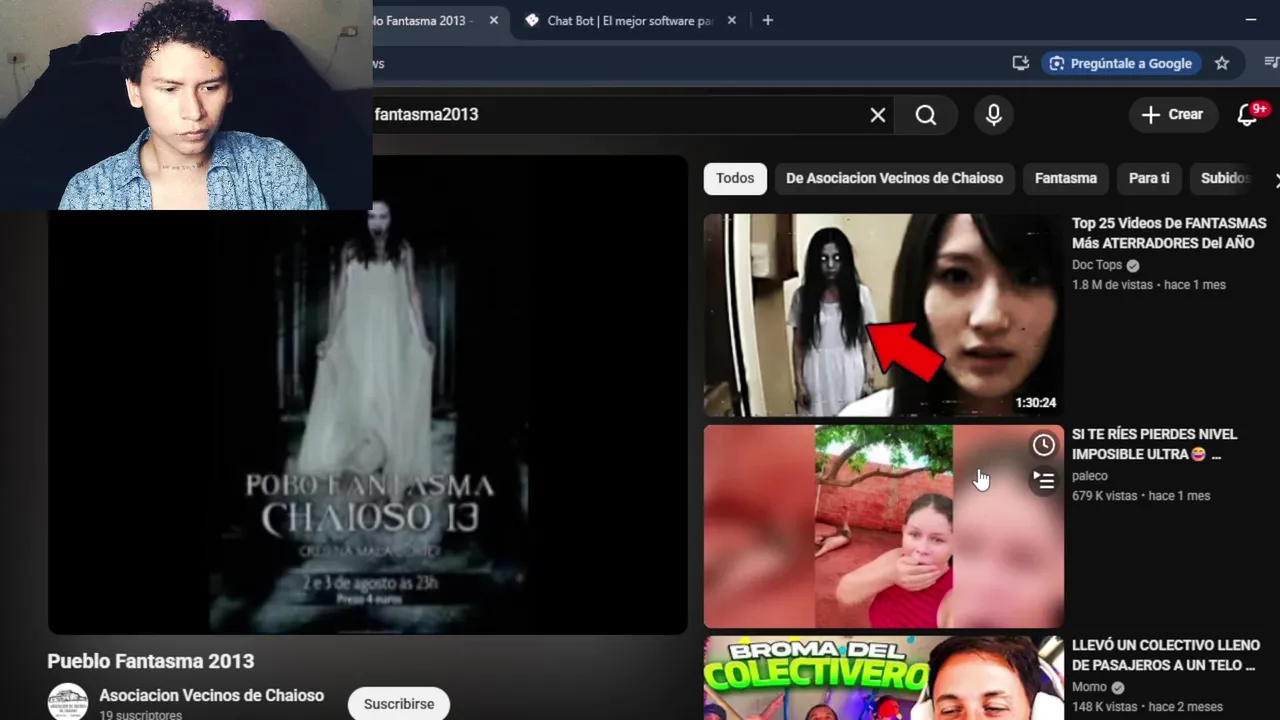Click the browser address bar
Viewport: 1280px width, 720px height.
coord(690,63)
